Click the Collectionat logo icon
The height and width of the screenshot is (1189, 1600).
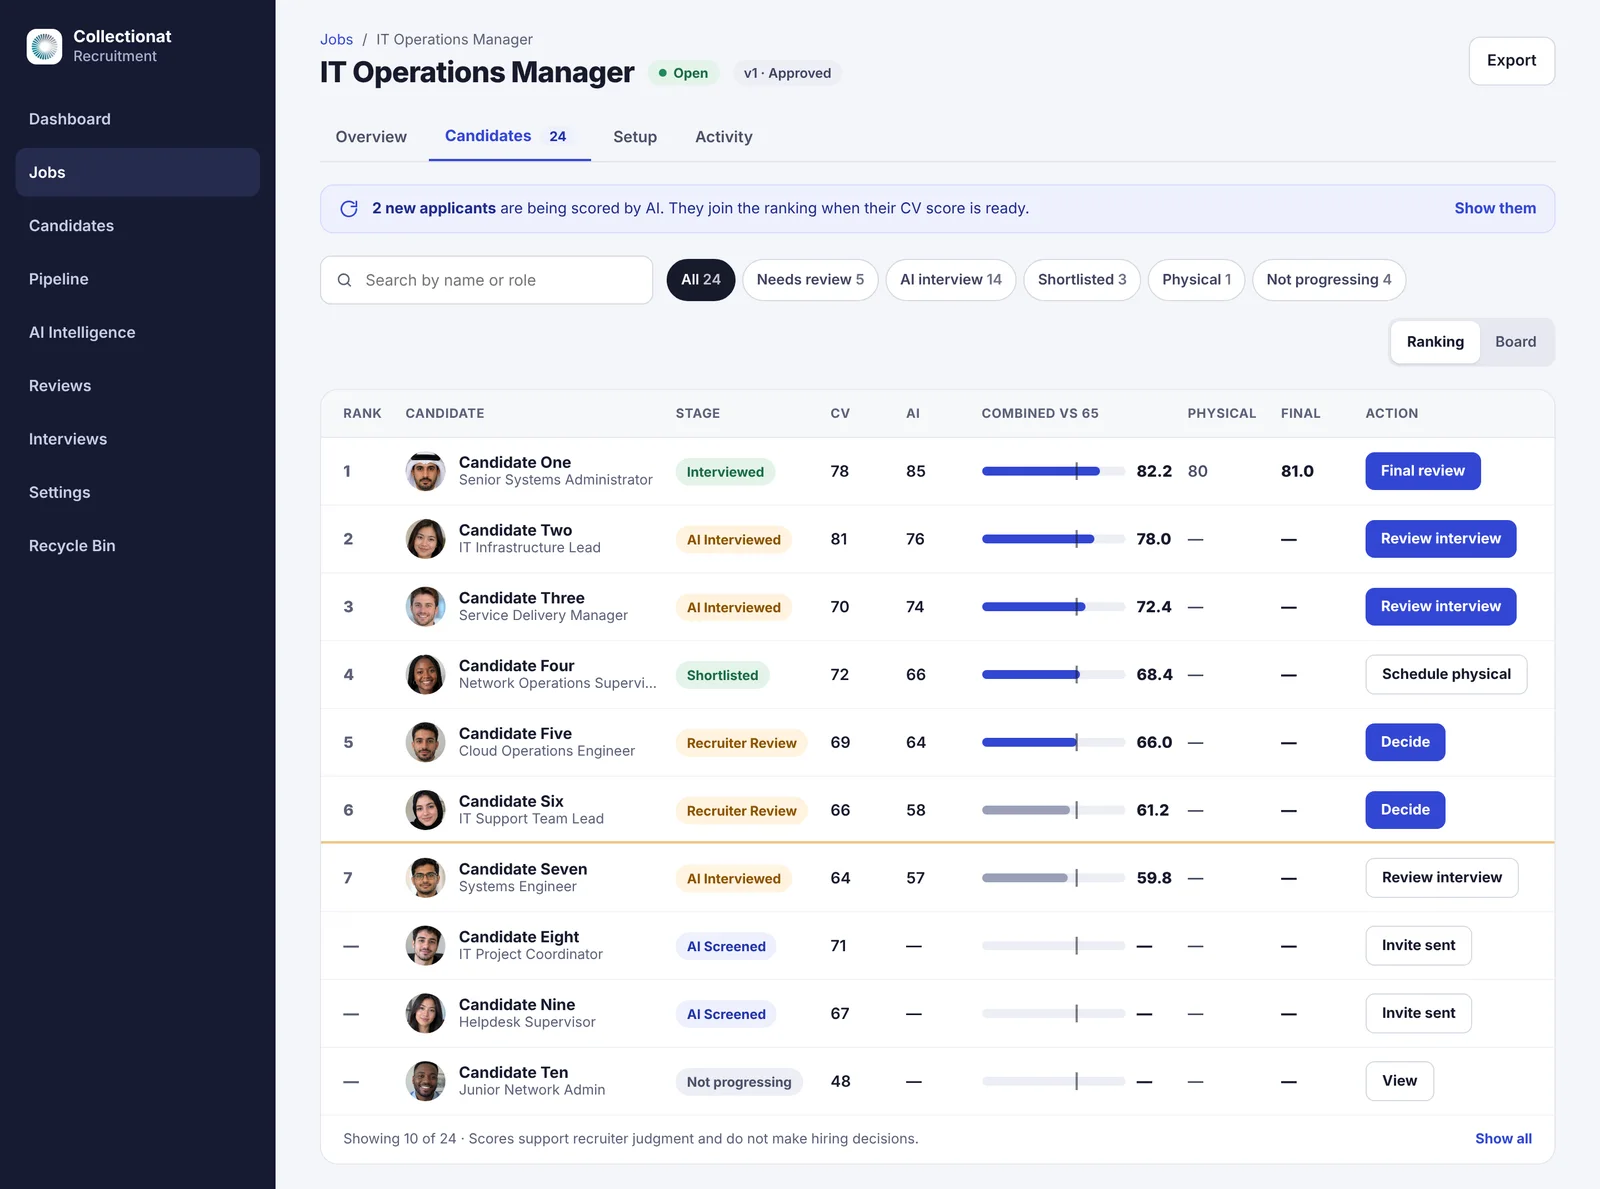(44, 46)
